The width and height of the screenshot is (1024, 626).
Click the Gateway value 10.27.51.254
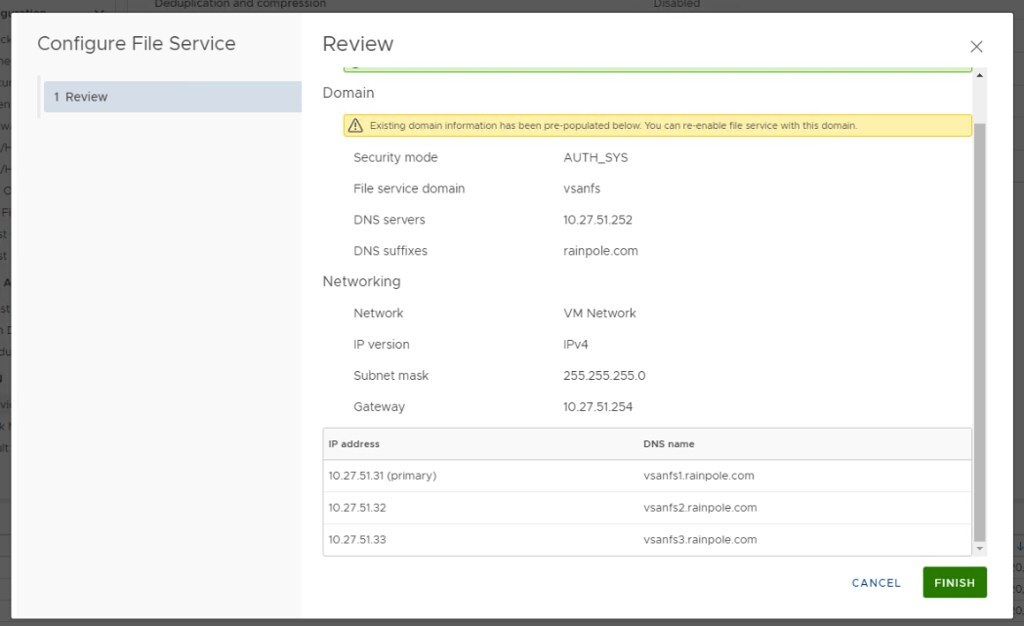point(598,407)
